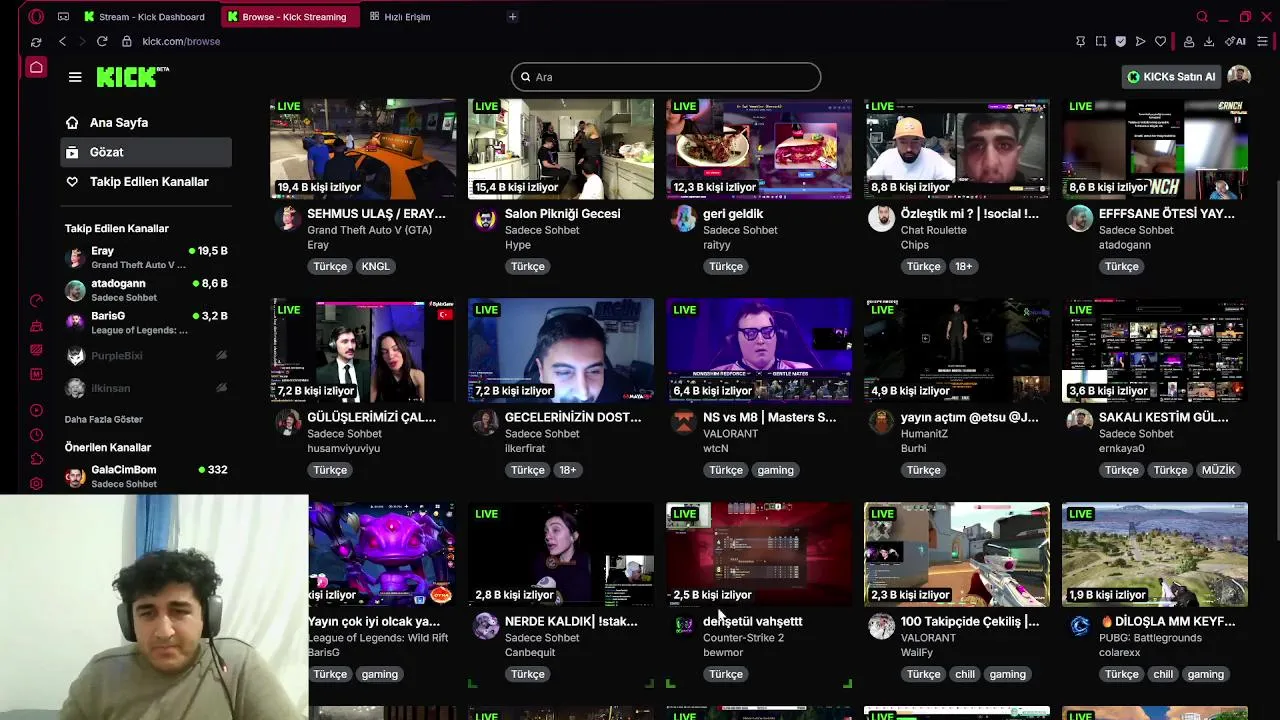Reload the page with refresh icon

(x=102, y=41)
